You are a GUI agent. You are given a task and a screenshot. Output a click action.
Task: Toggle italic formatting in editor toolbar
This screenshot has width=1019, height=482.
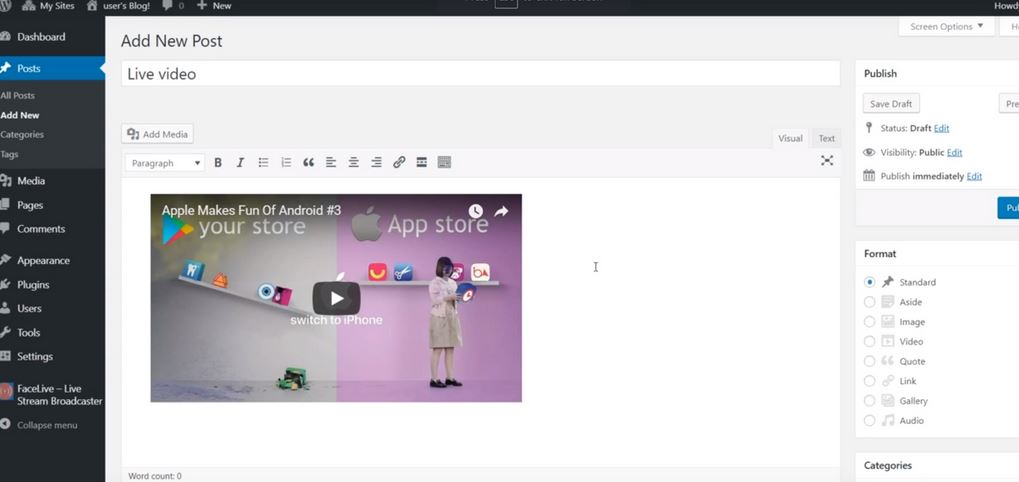(240, 162)
